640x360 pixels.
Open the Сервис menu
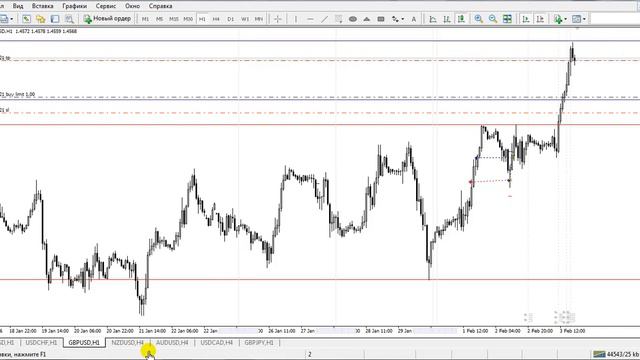coord(106,6)
